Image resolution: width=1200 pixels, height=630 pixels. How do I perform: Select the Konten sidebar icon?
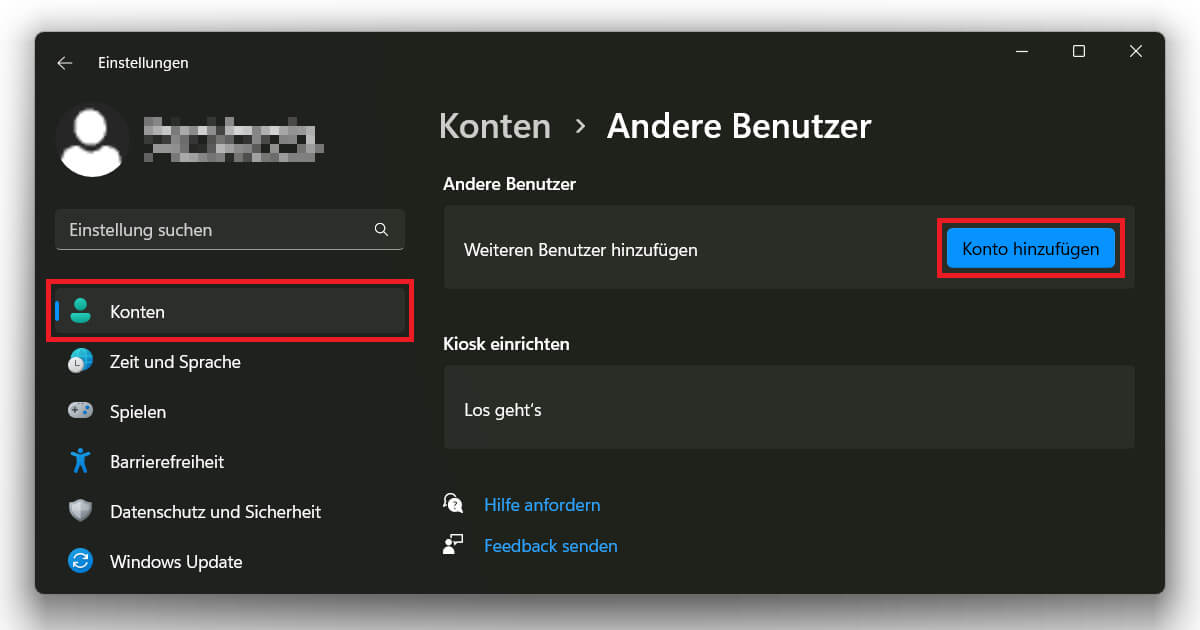(83, 311)
